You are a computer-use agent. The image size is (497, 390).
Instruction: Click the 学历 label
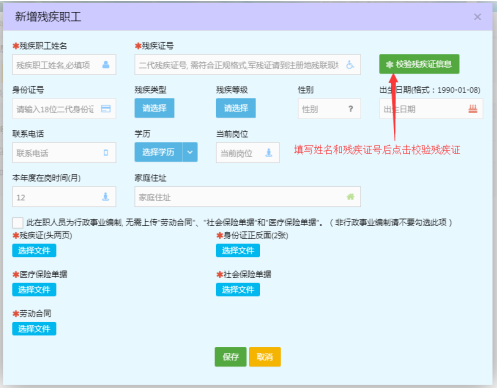142,134
